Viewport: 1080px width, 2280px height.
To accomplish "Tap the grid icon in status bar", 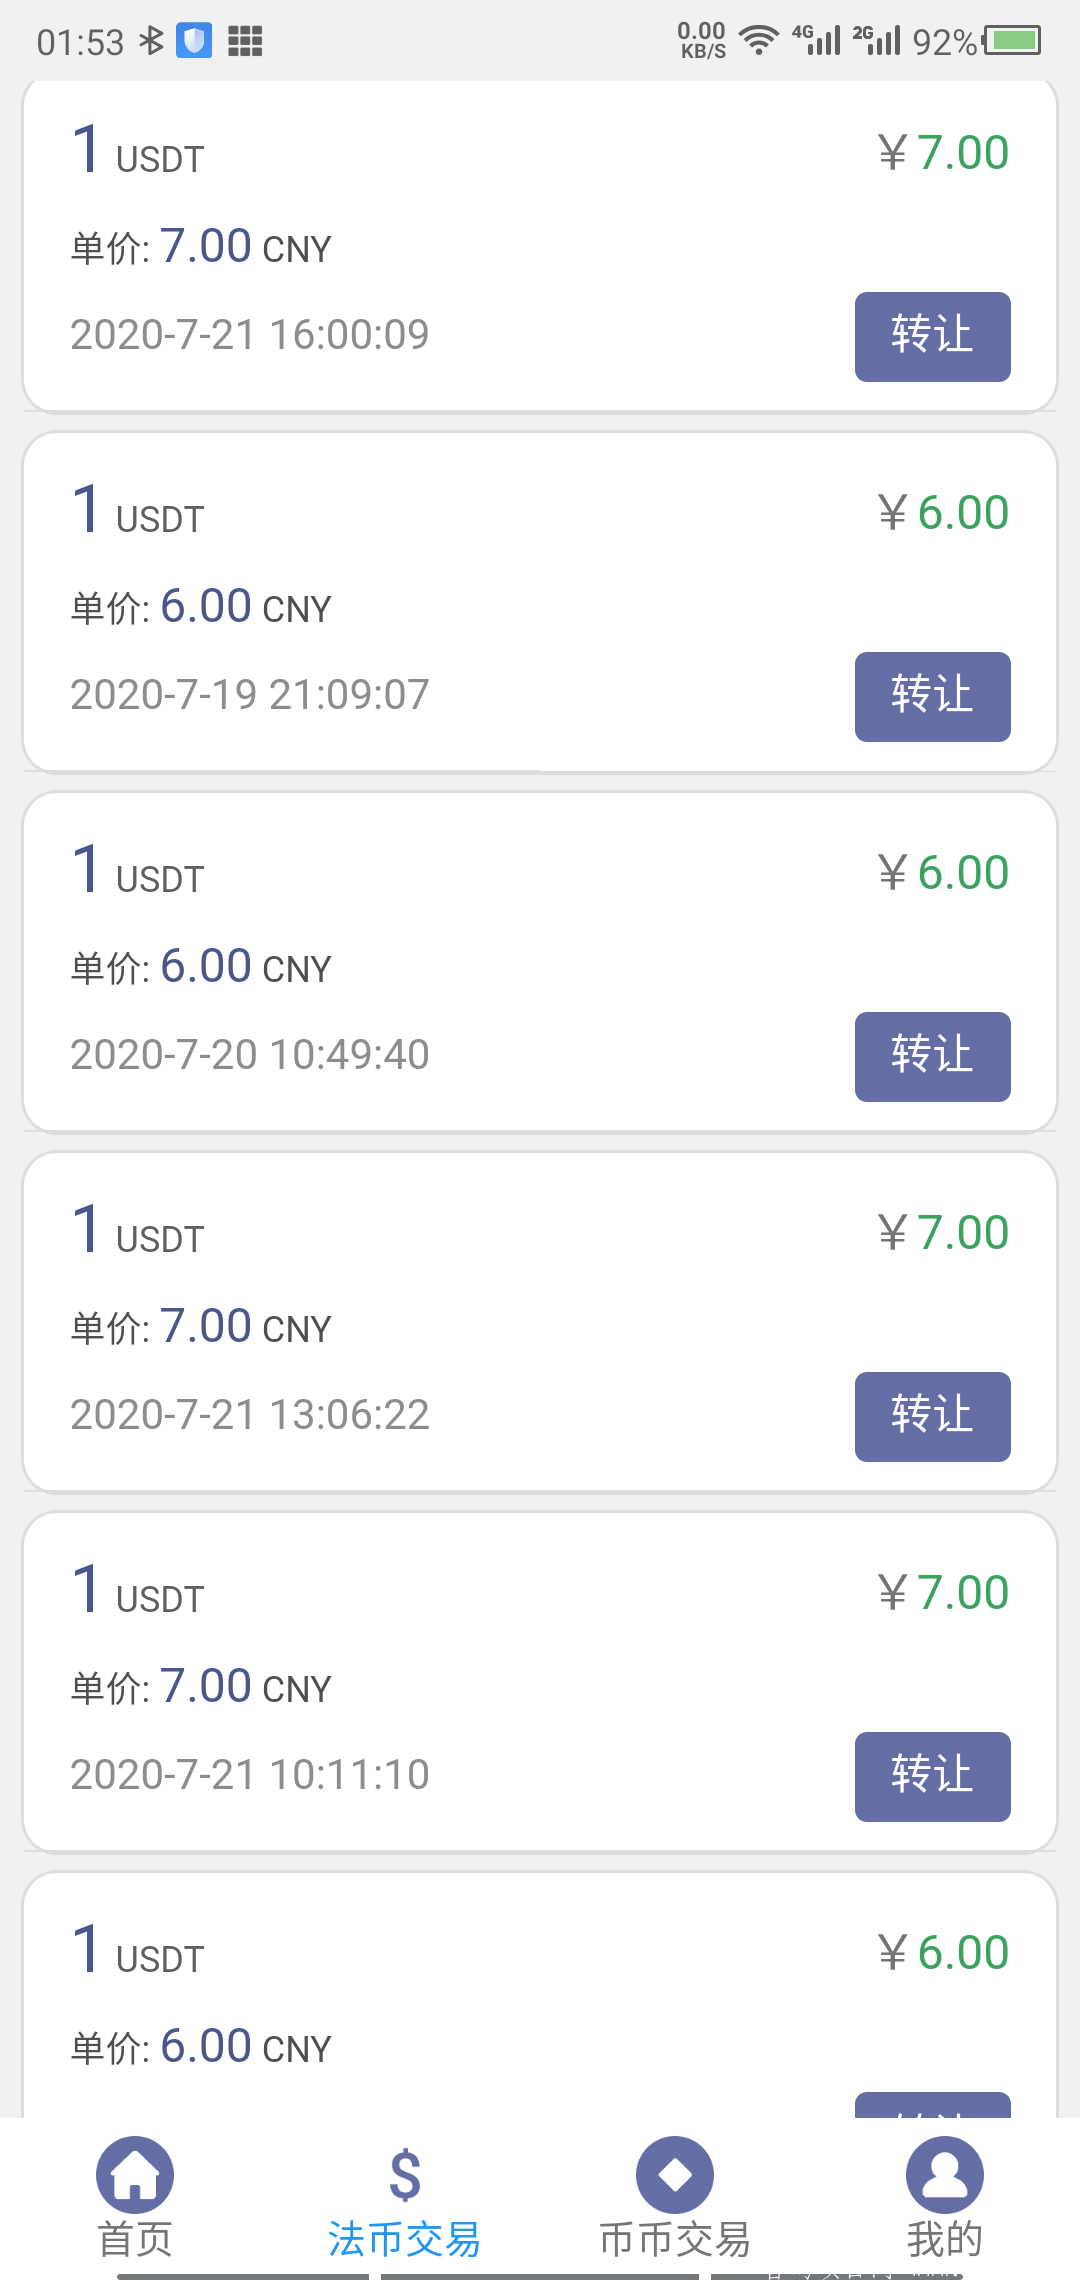I will coord(245,41).
